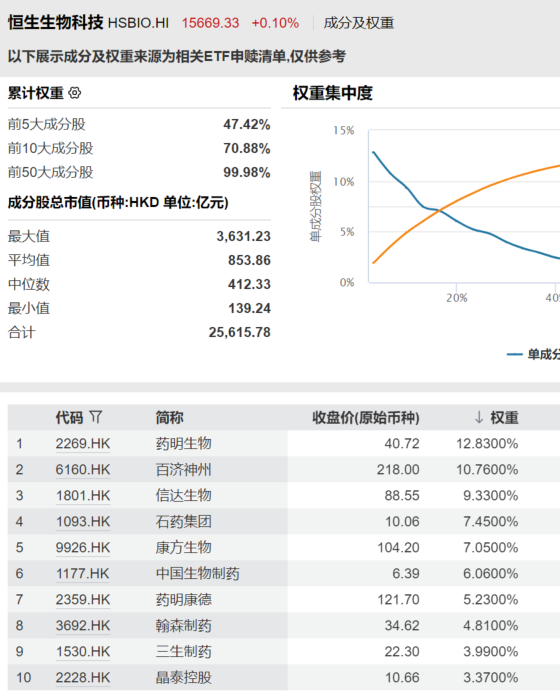The image size is (560, 692).
Task: Open stock code 1093.HK link
Action: 83,522
